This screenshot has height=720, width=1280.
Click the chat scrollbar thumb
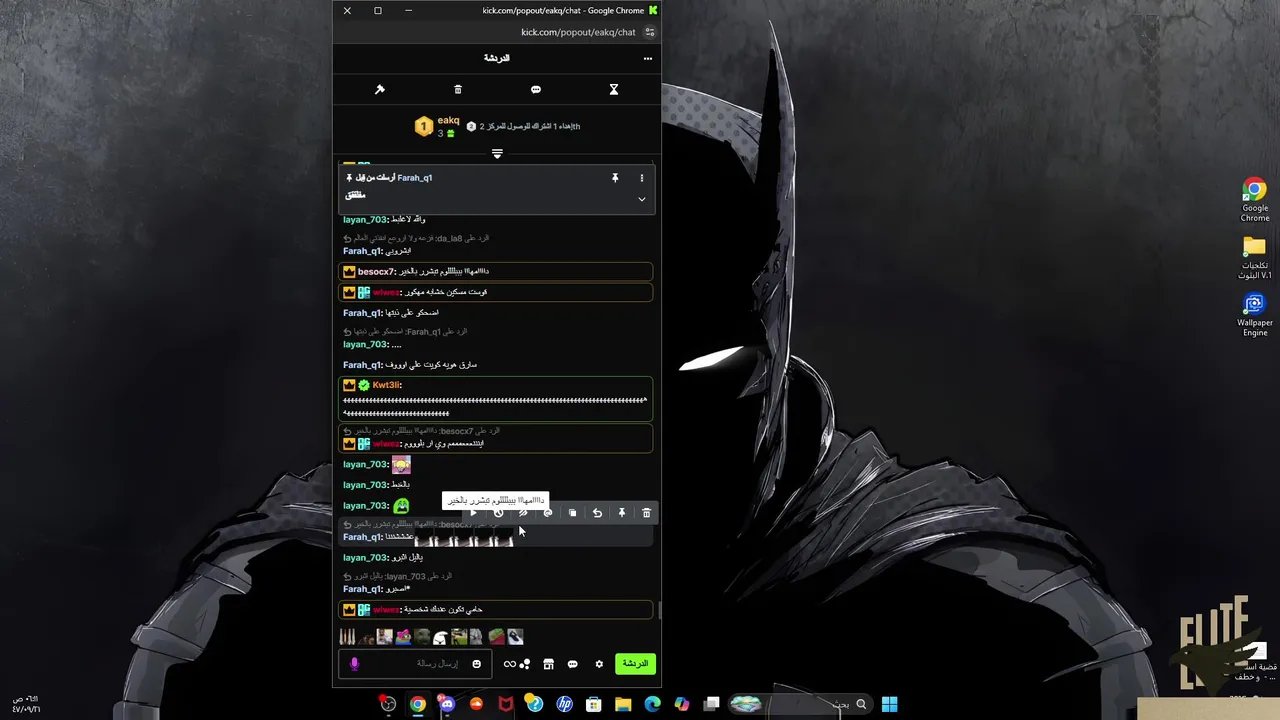pos(659,610)
